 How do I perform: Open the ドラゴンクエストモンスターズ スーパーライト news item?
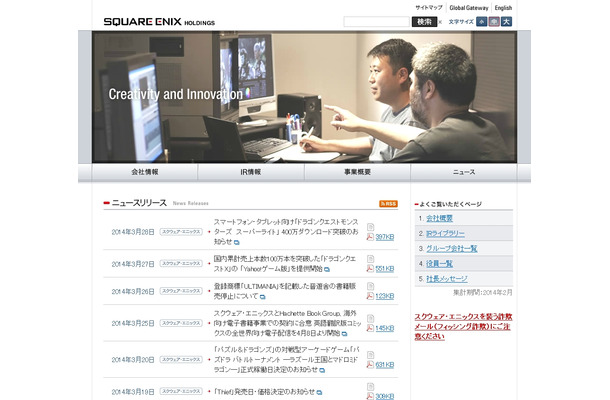(286, 232)
